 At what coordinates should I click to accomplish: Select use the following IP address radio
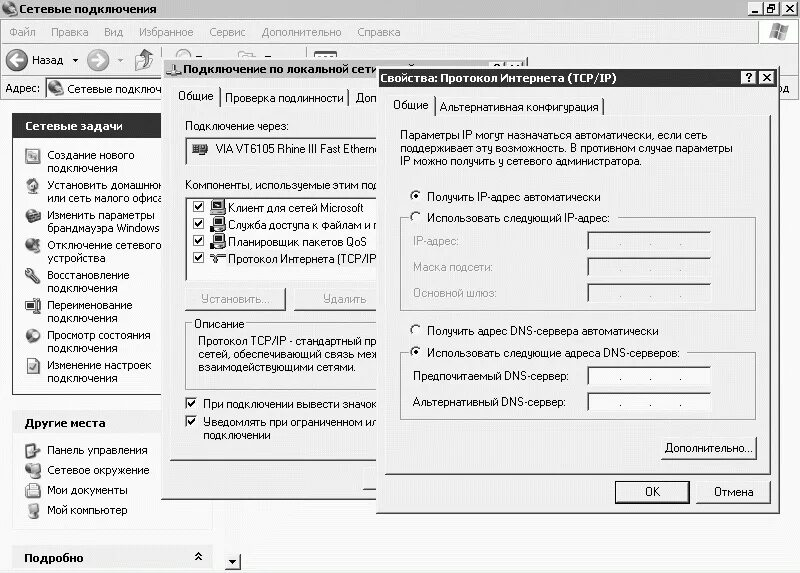(415, 217)
